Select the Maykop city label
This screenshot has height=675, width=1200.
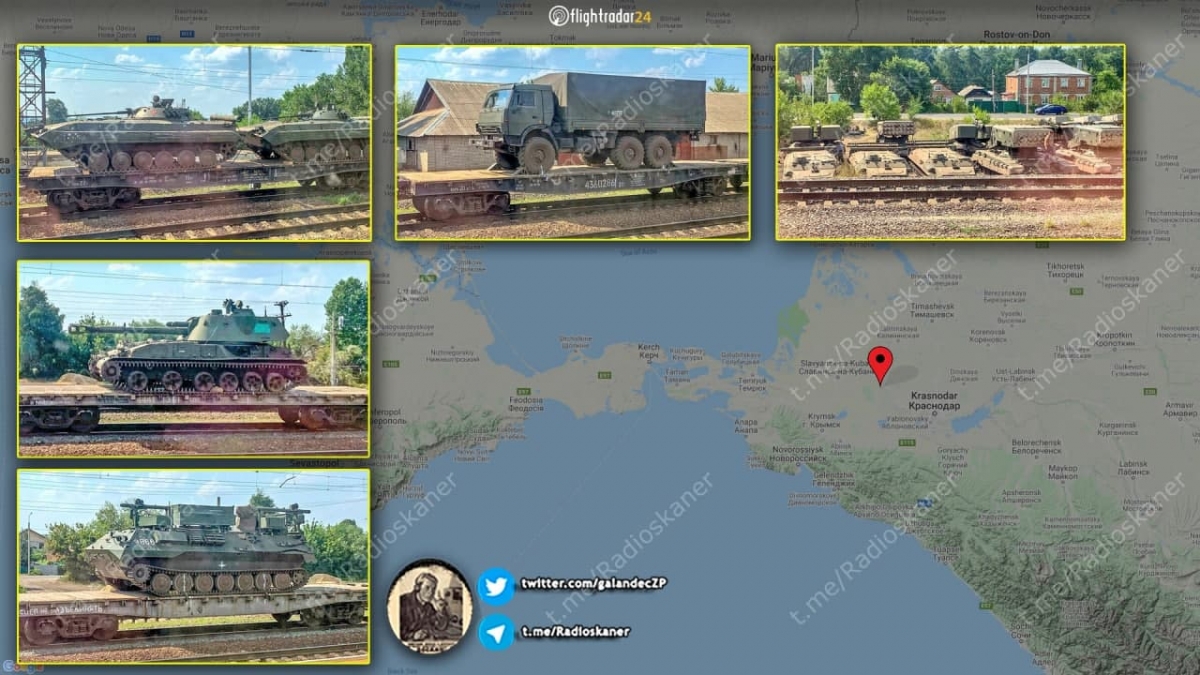[1062, 470]
